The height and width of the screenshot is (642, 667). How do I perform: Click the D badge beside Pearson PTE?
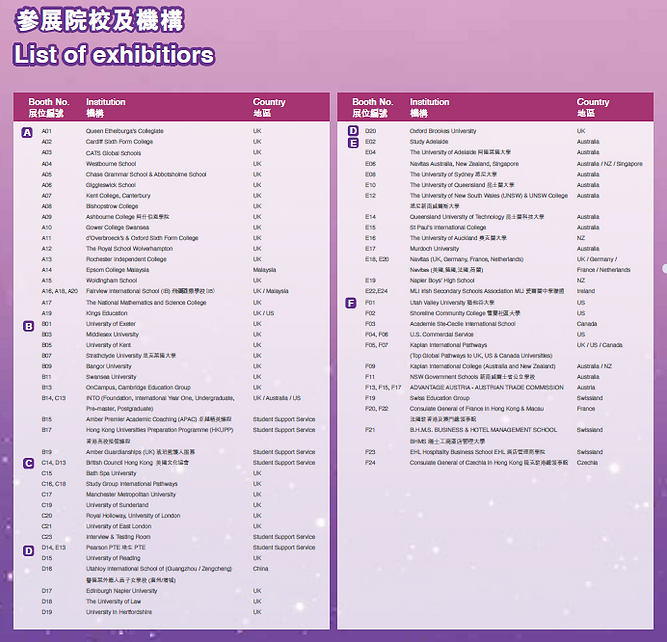29,551
